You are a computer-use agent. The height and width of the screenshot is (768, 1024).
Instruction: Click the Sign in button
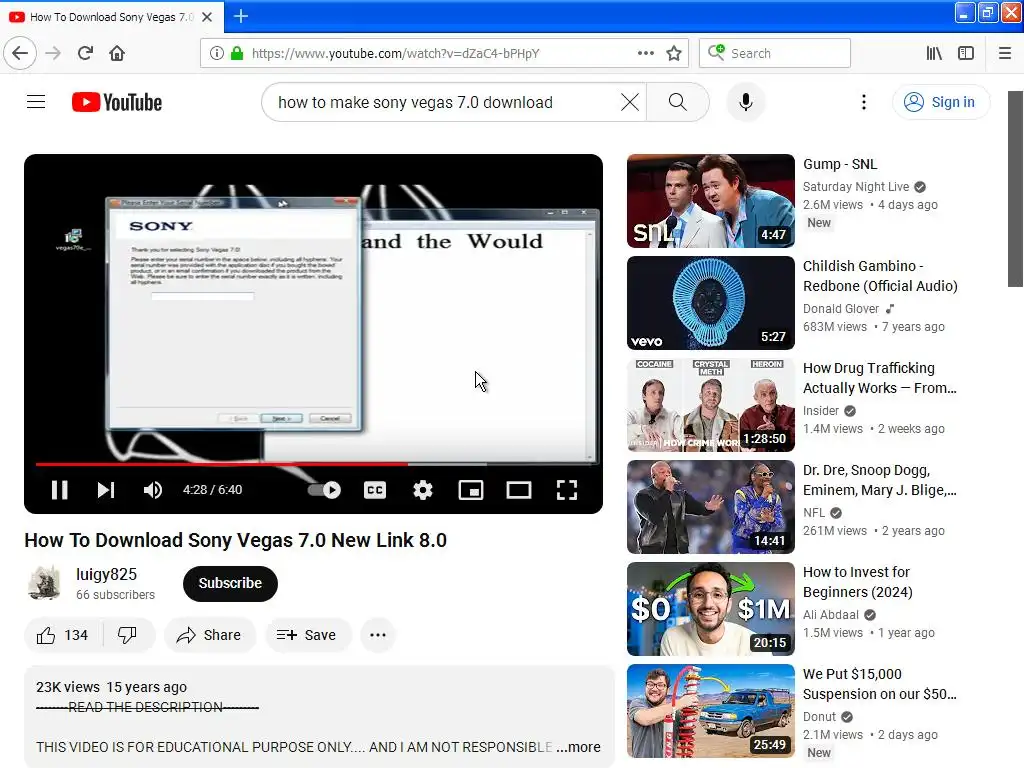[x=940, y=102]
